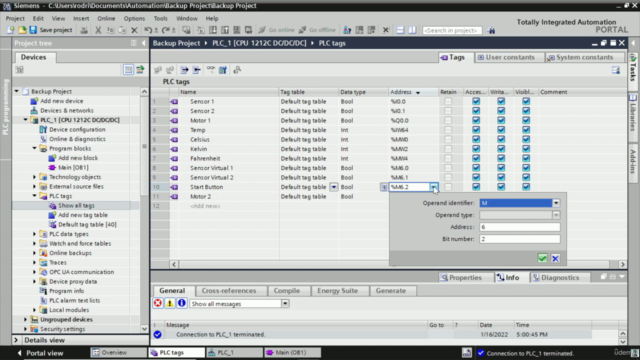This screenshot has width=640, height=360.
Task: Open the Options menu
Action: (x=134, y=18)
